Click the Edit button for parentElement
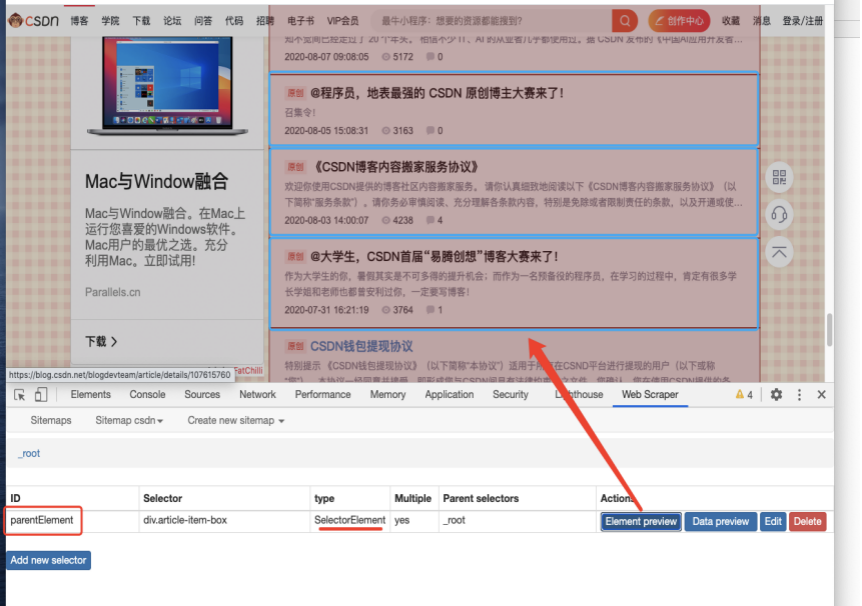 772,521
